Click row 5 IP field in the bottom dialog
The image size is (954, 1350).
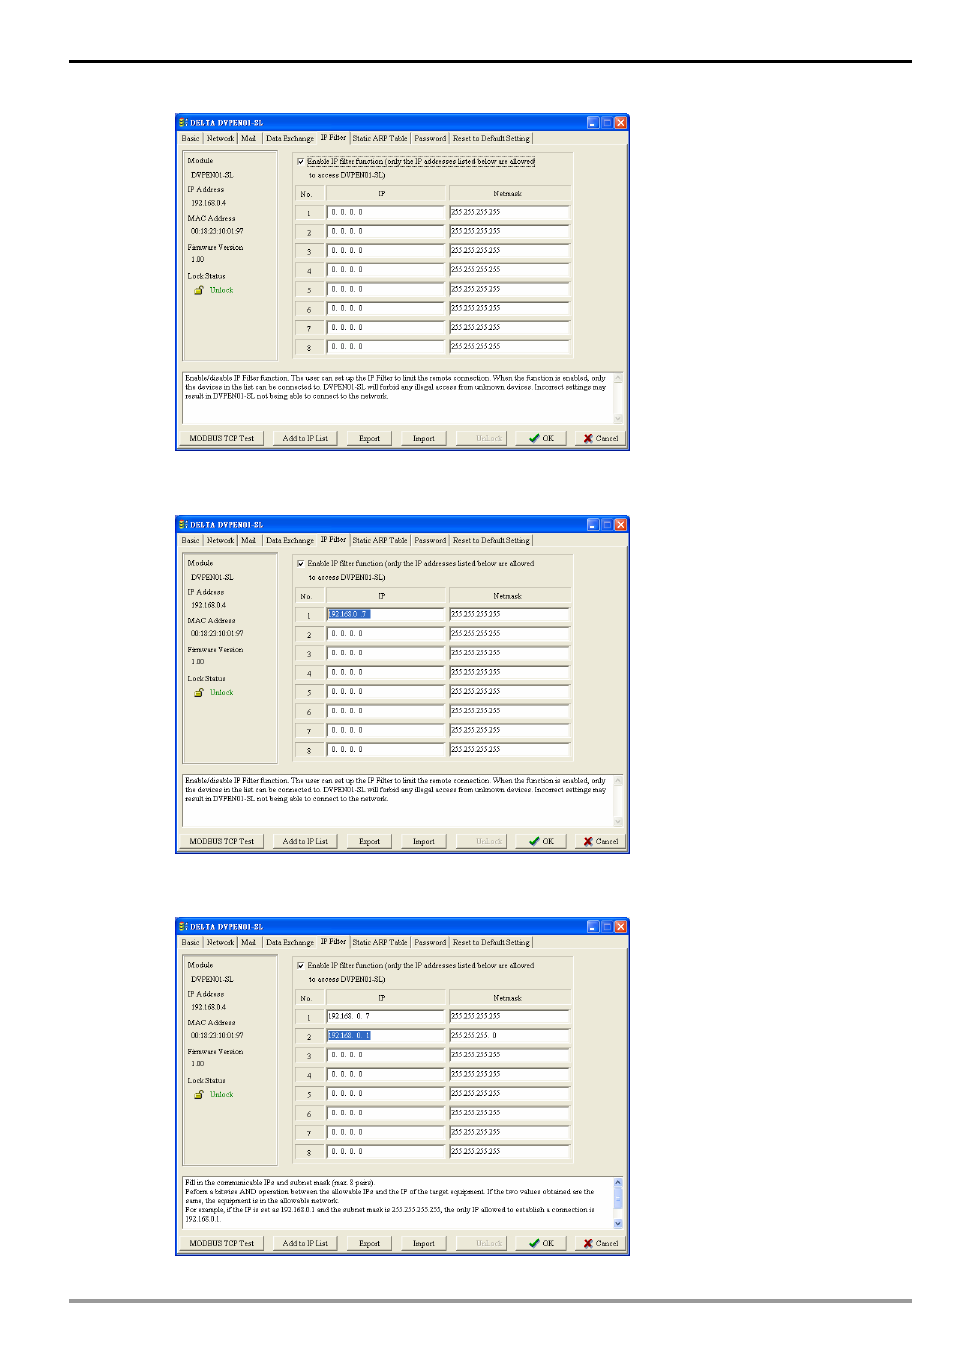coord(385,1094)
